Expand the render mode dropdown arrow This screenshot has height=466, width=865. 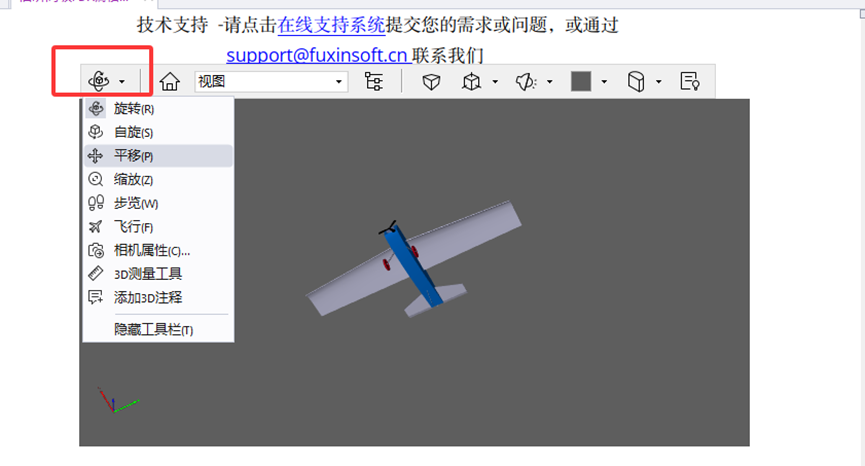[495, 82]
